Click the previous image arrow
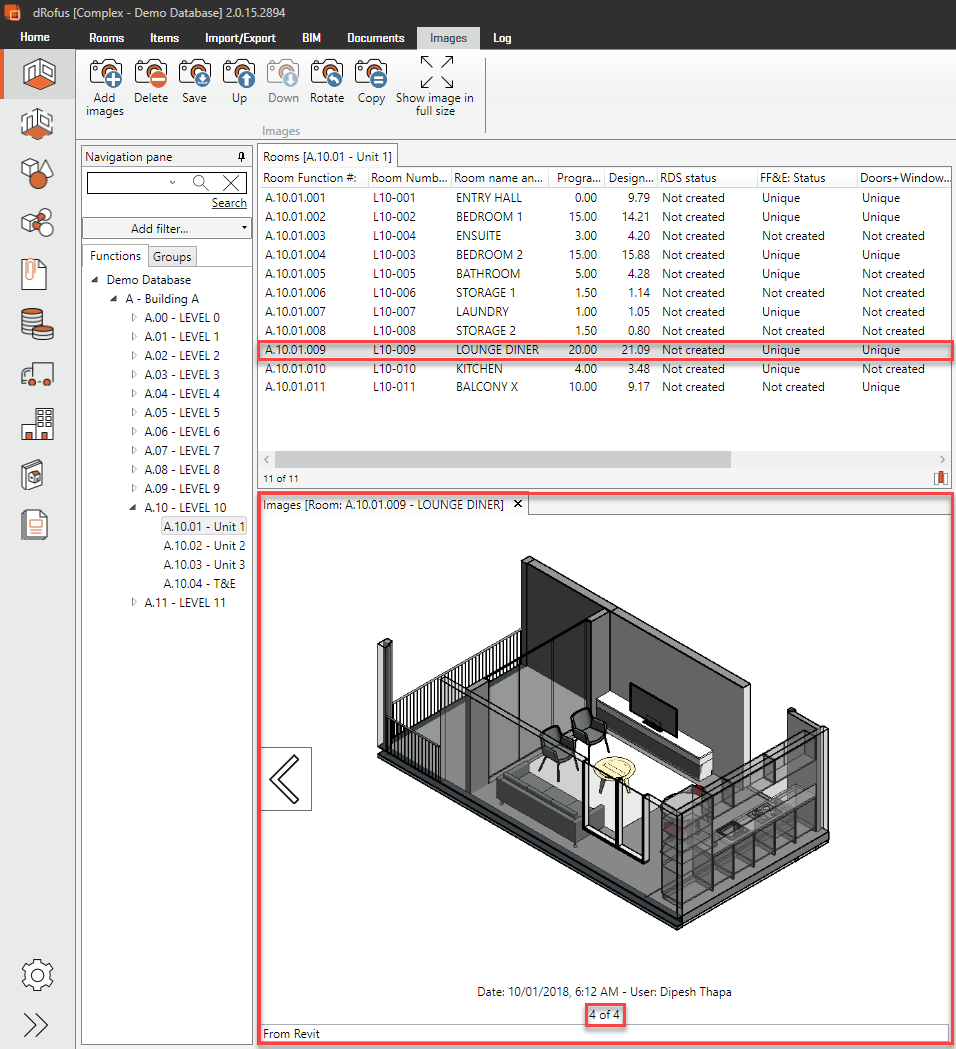Viewport: 956px width, 1049px height. coord(286,779)
